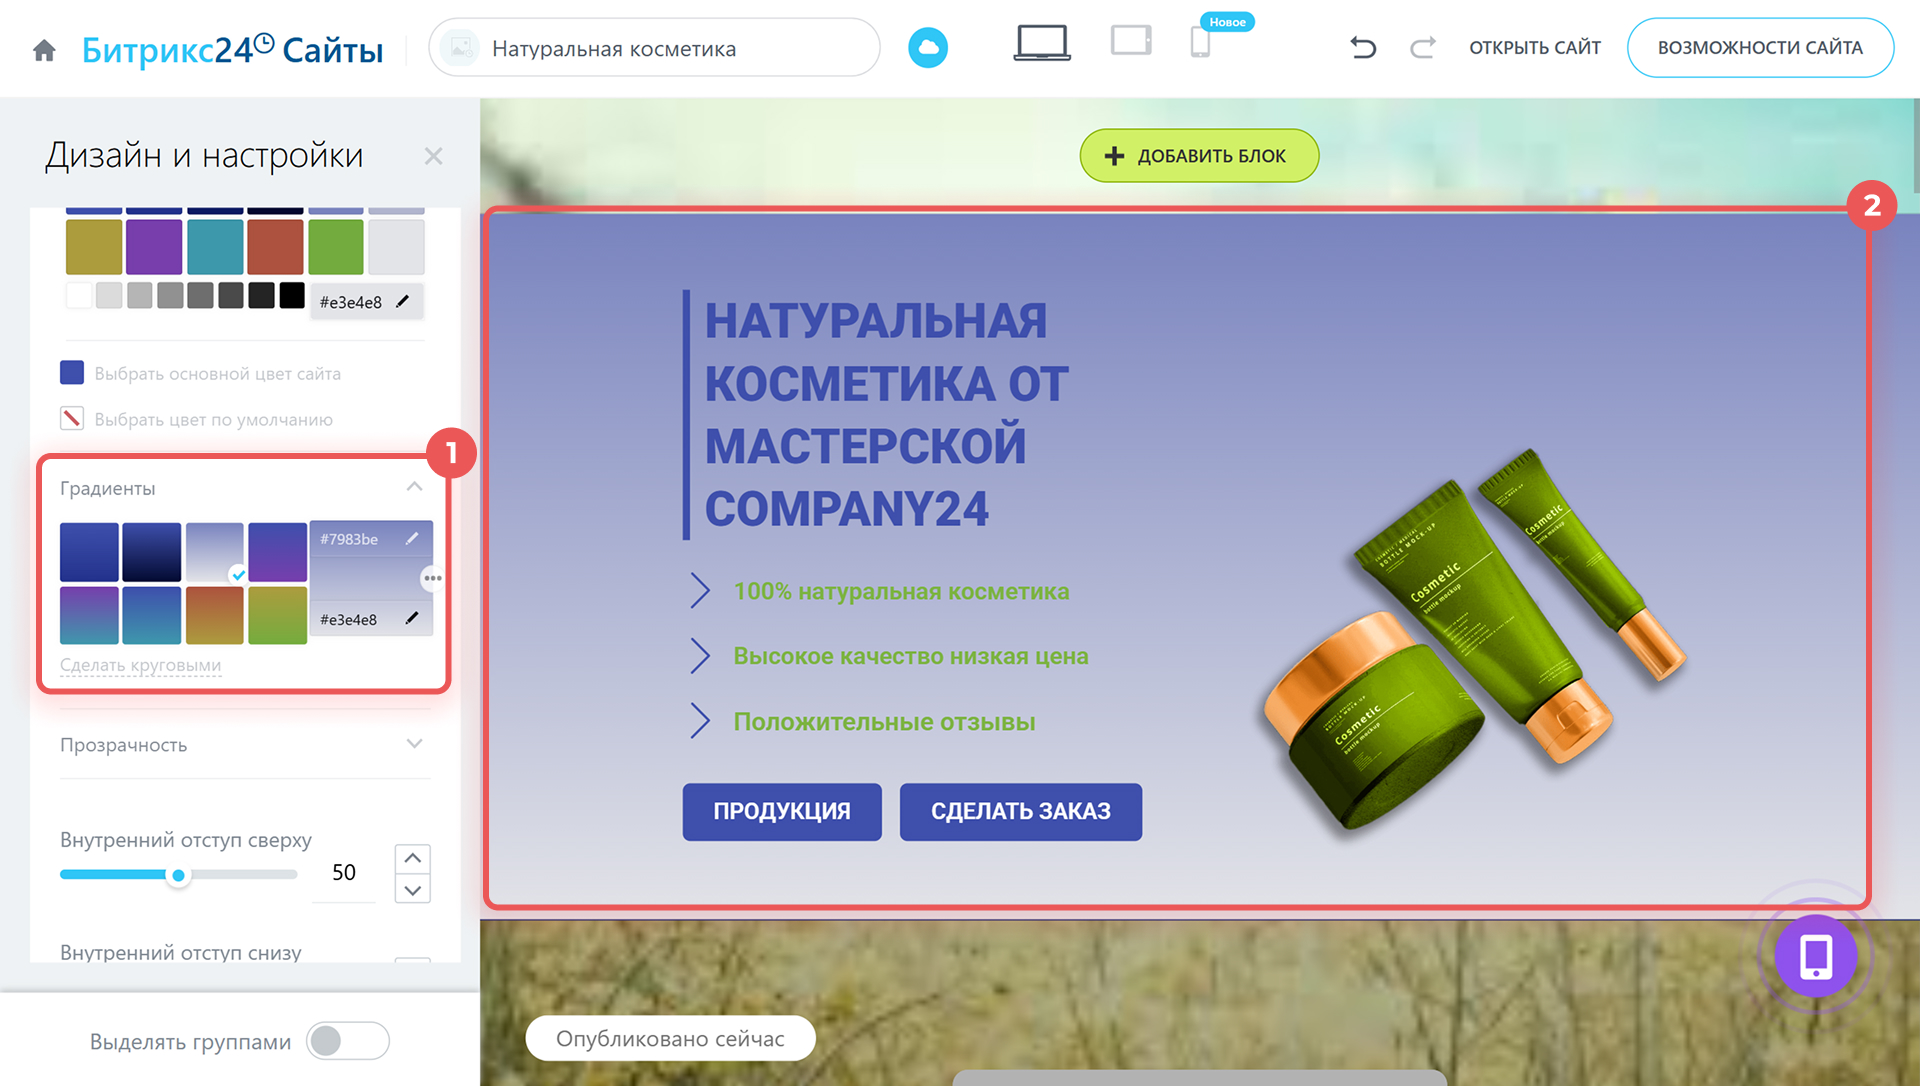Click the home icon in header
Screen dimensions: 1920x1086
click(44, 50)
